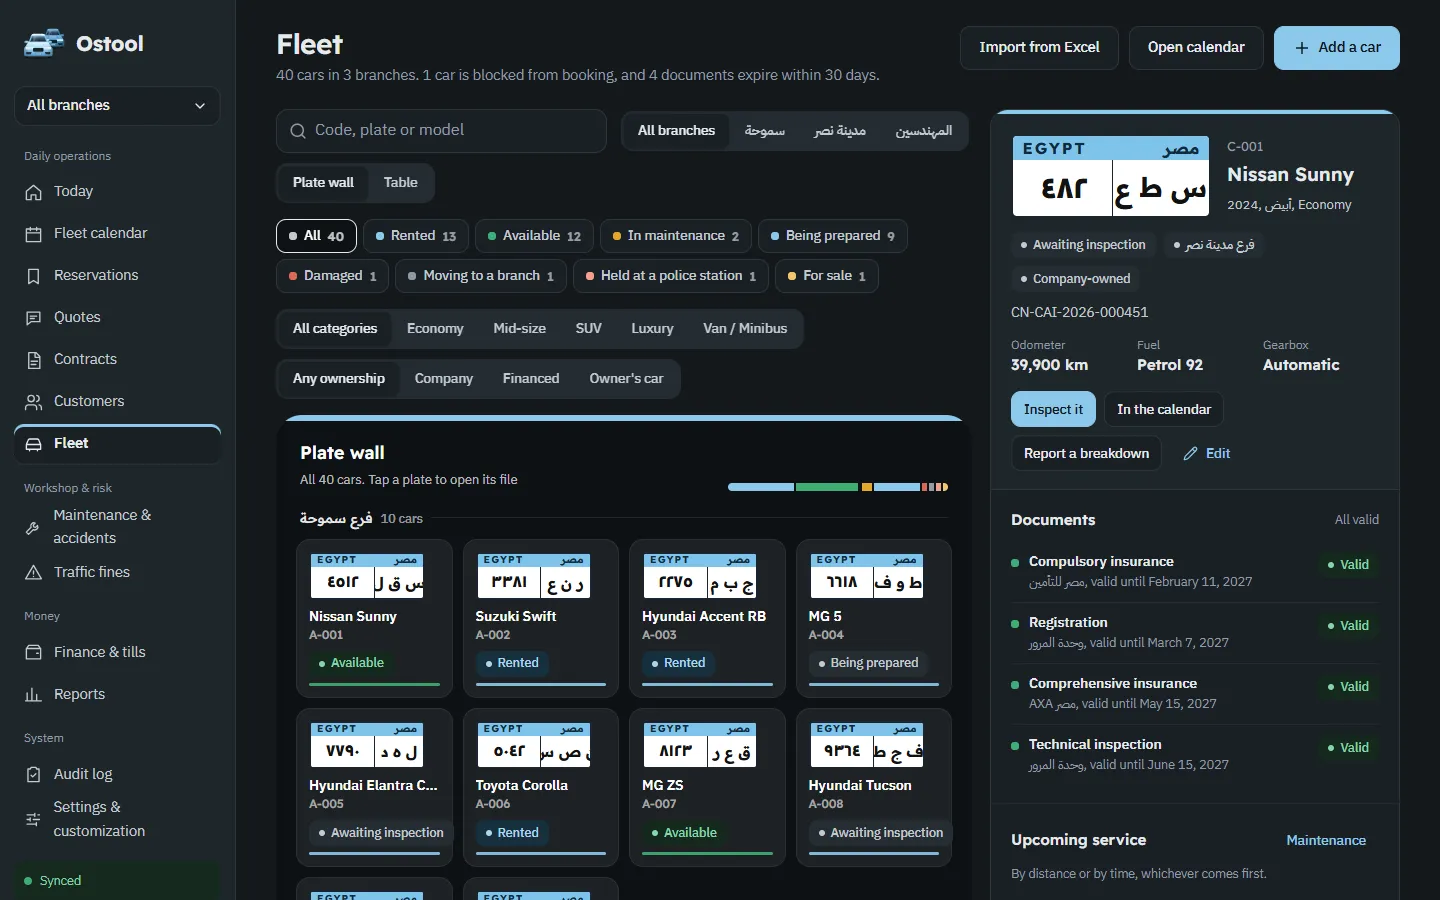Click the pencil icon beside Edit
This screenshot has height=900, width=1440.
tap(1190, 454)
